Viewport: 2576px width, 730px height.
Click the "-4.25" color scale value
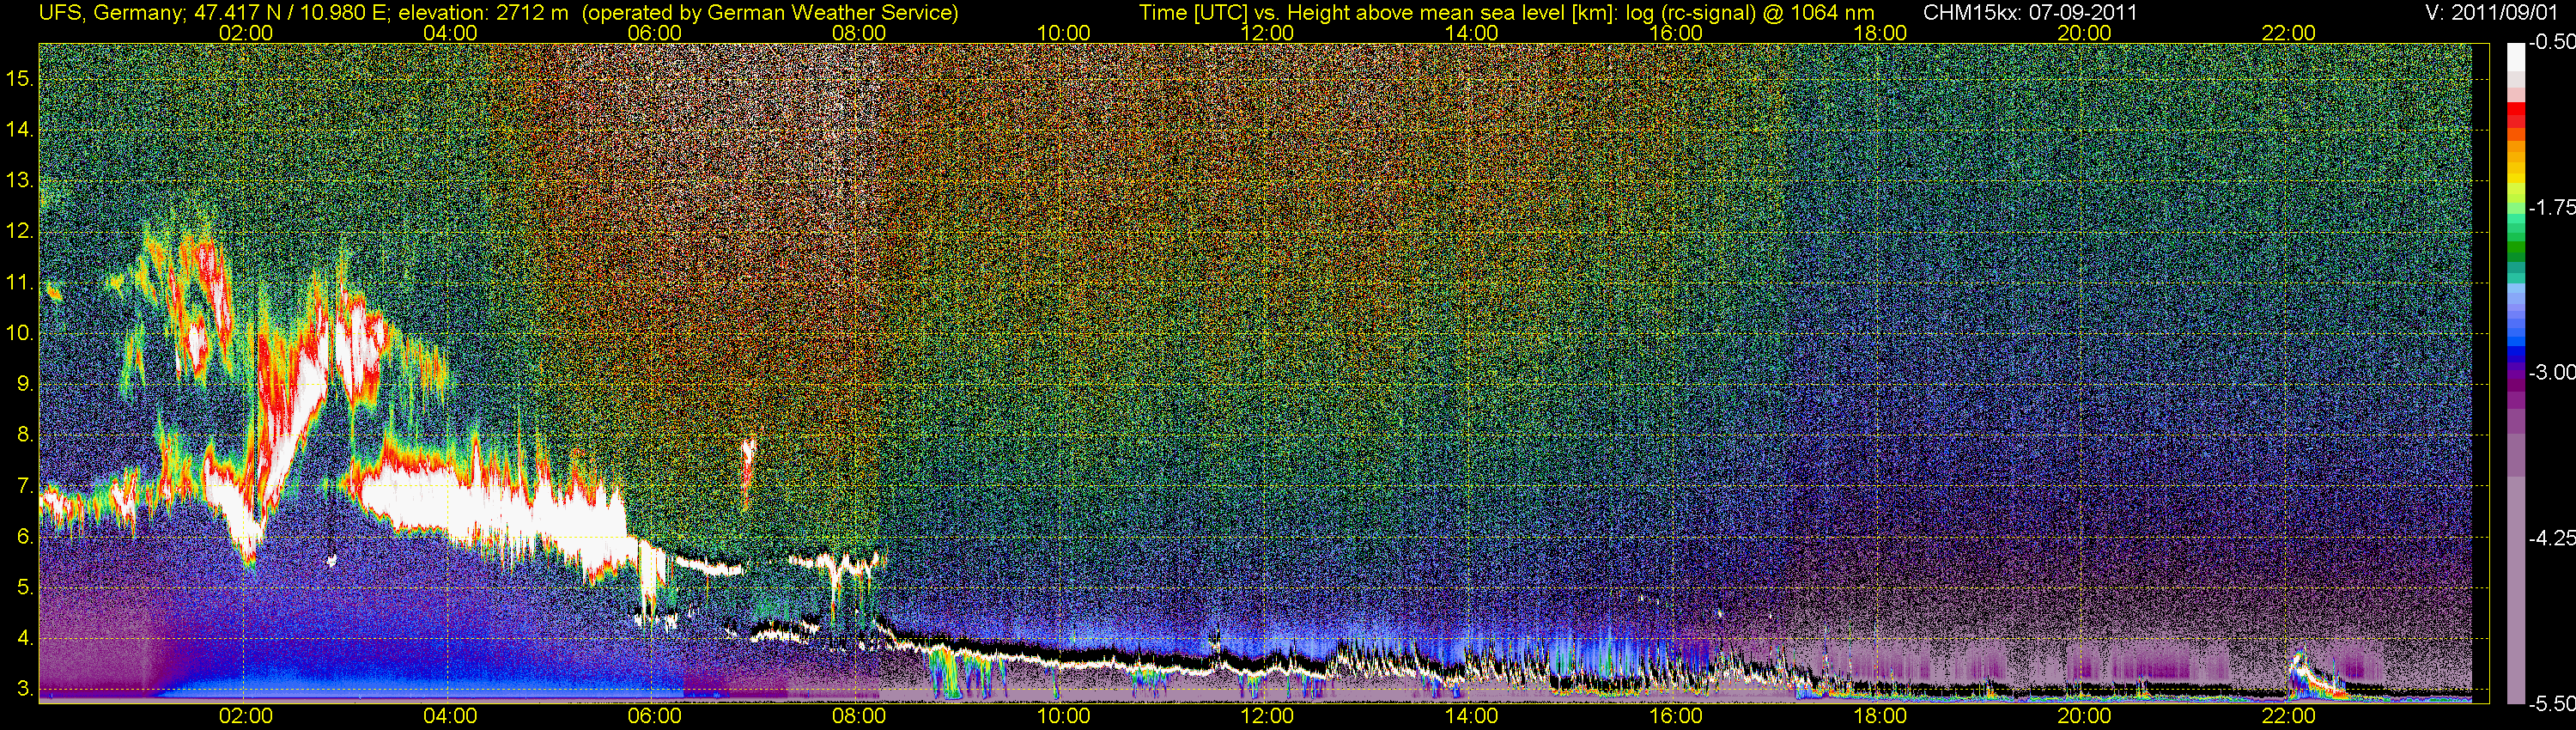[2551, 538]
